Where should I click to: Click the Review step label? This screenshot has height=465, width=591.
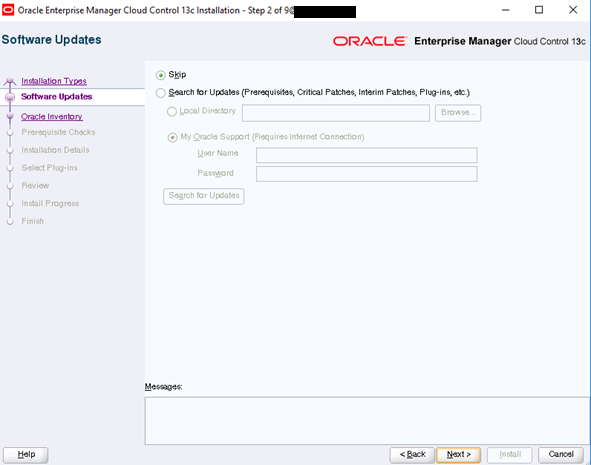(35, 185)
